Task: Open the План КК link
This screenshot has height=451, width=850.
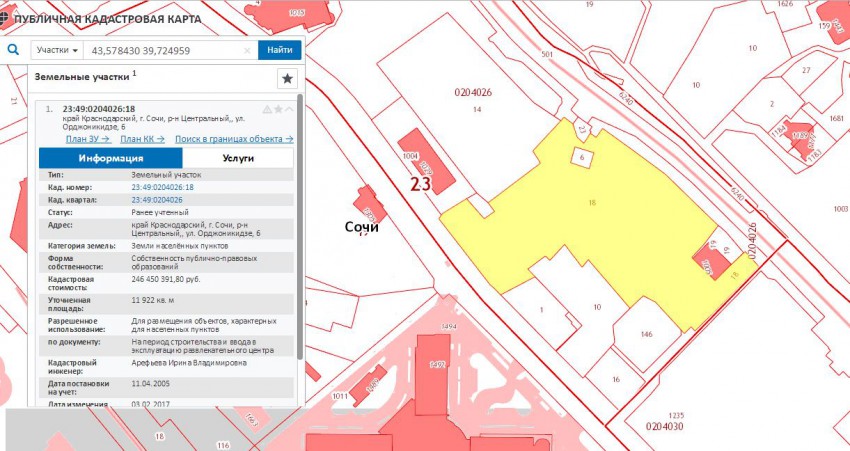Action: 142,139
